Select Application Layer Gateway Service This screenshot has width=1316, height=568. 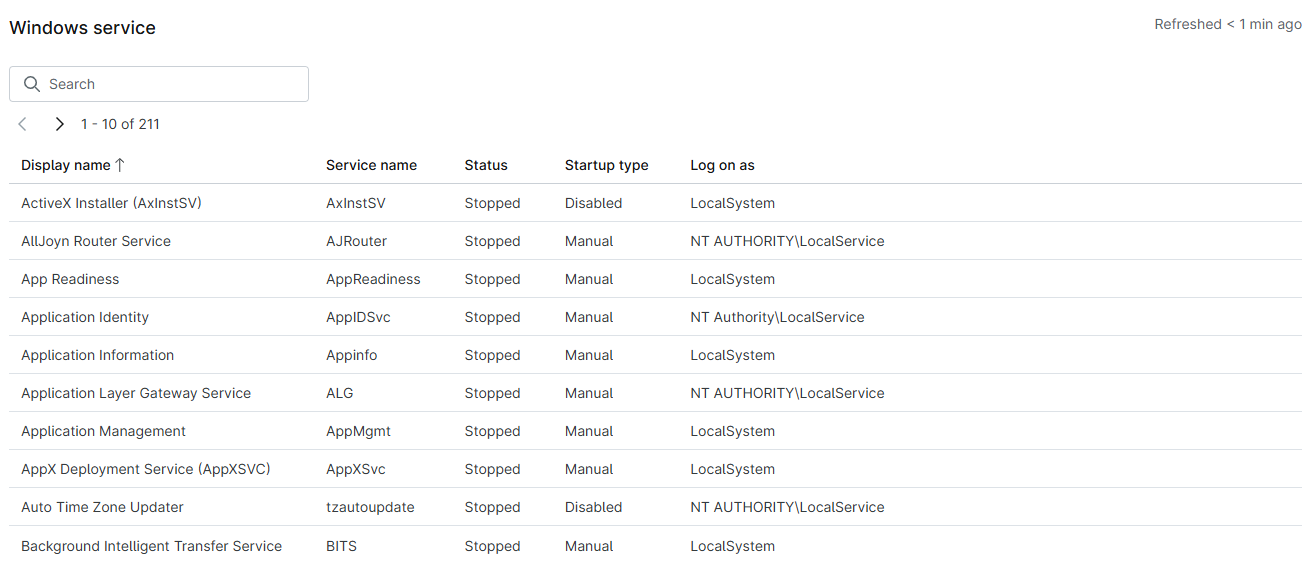(136, 393)
